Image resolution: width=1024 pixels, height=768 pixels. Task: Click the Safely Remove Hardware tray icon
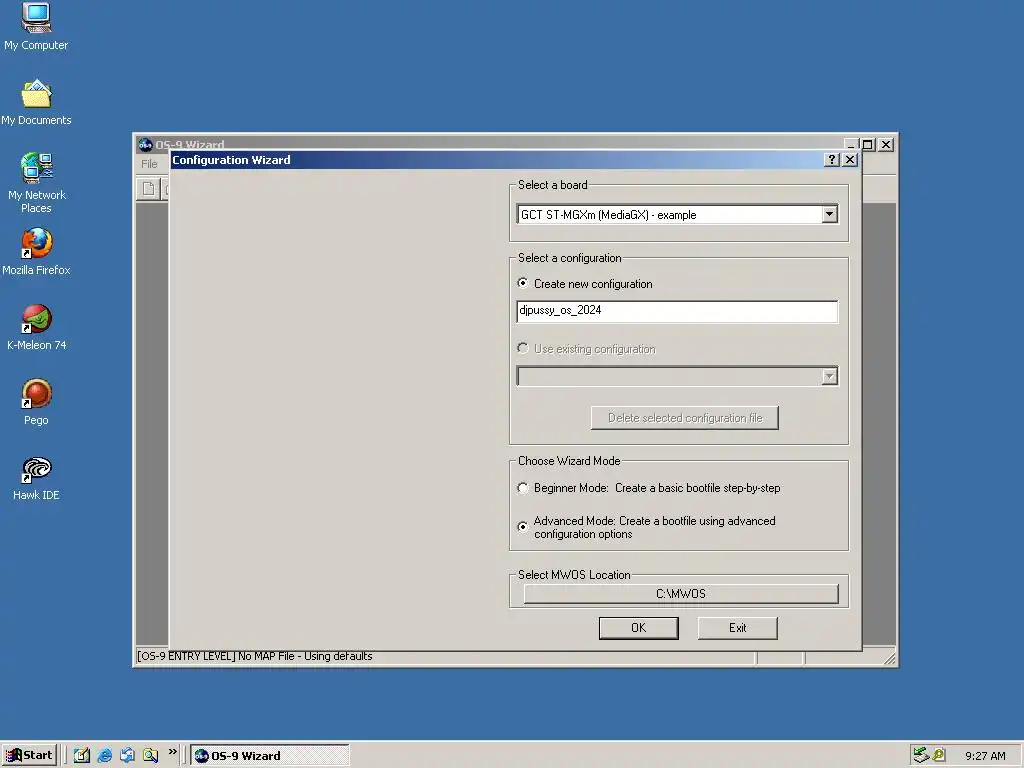[x=921, y=755]
